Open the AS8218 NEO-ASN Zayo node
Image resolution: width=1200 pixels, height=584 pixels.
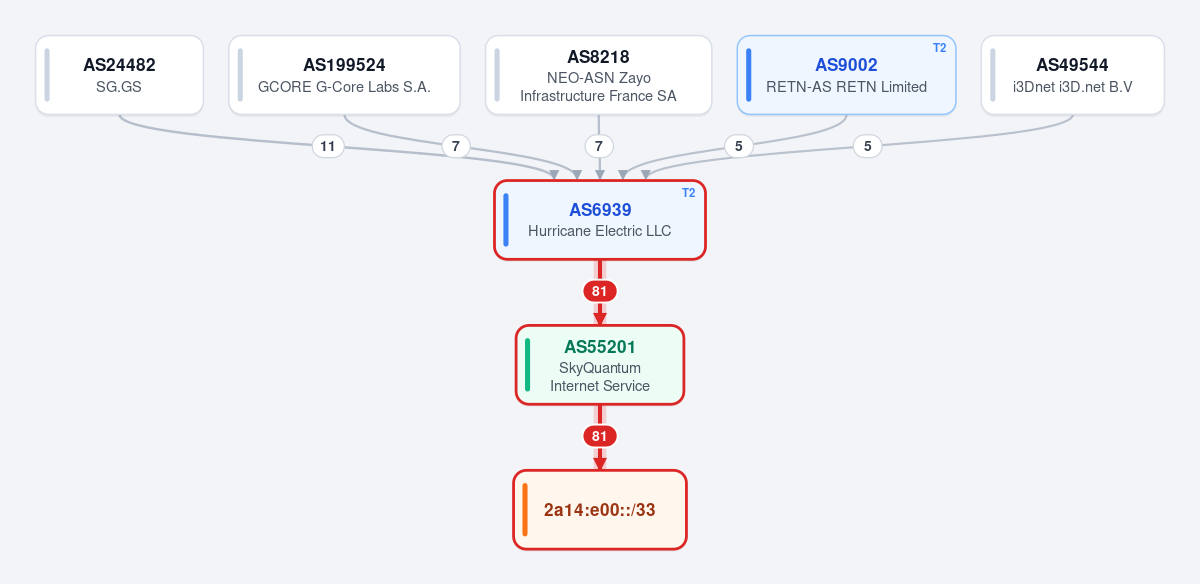point(598,75)
